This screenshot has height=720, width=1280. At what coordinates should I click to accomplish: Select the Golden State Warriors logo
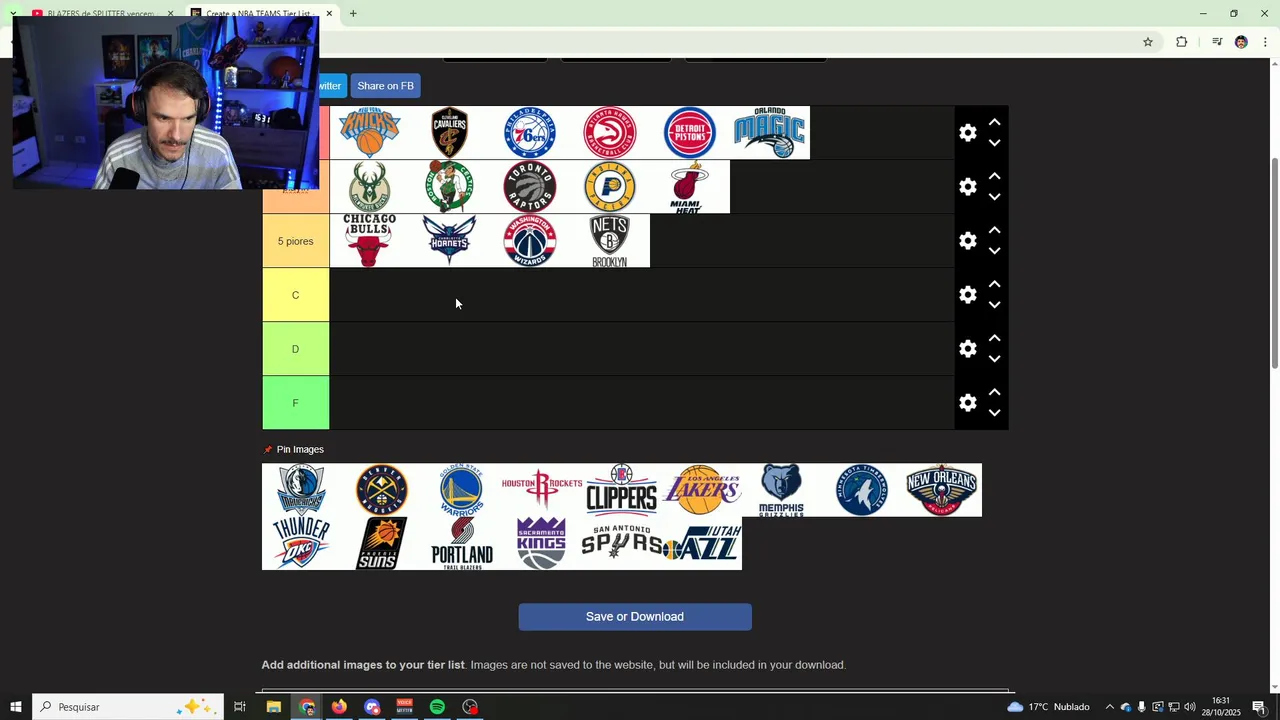(462, 490)
